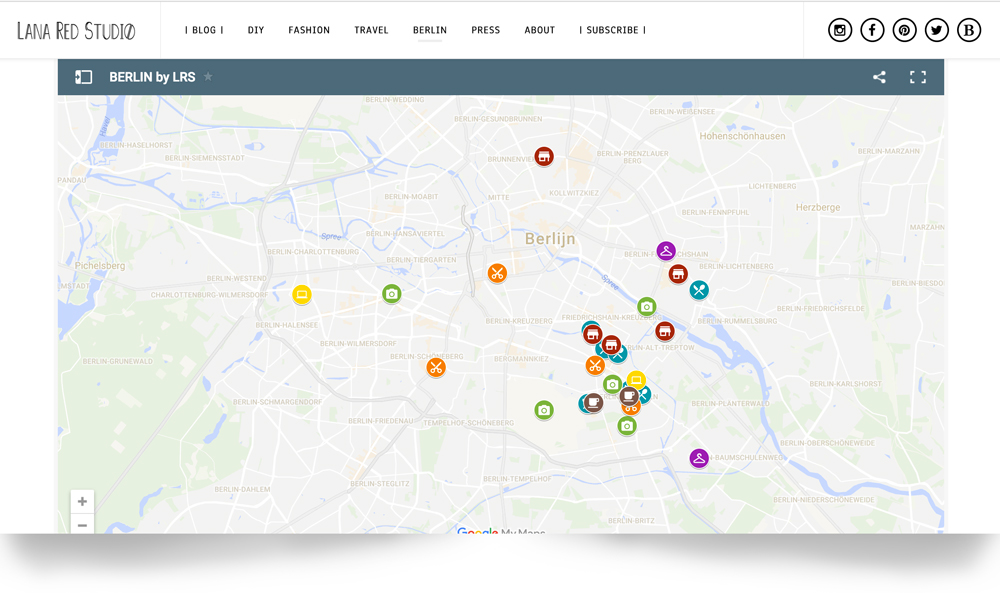Select purple hanger marker near Baumschulenweg

699,458
